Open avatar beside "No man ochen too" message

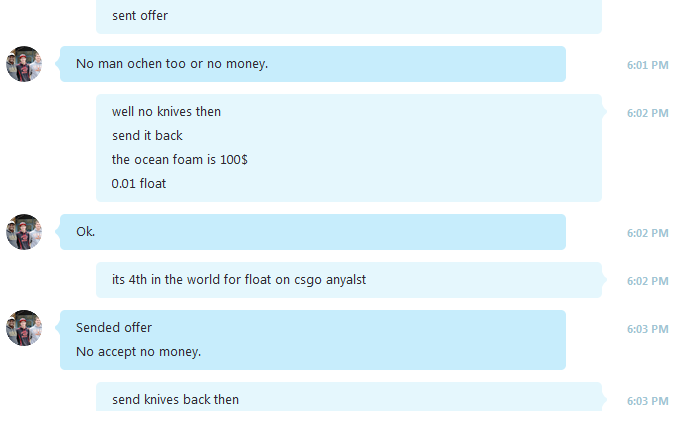click(24, 64)
